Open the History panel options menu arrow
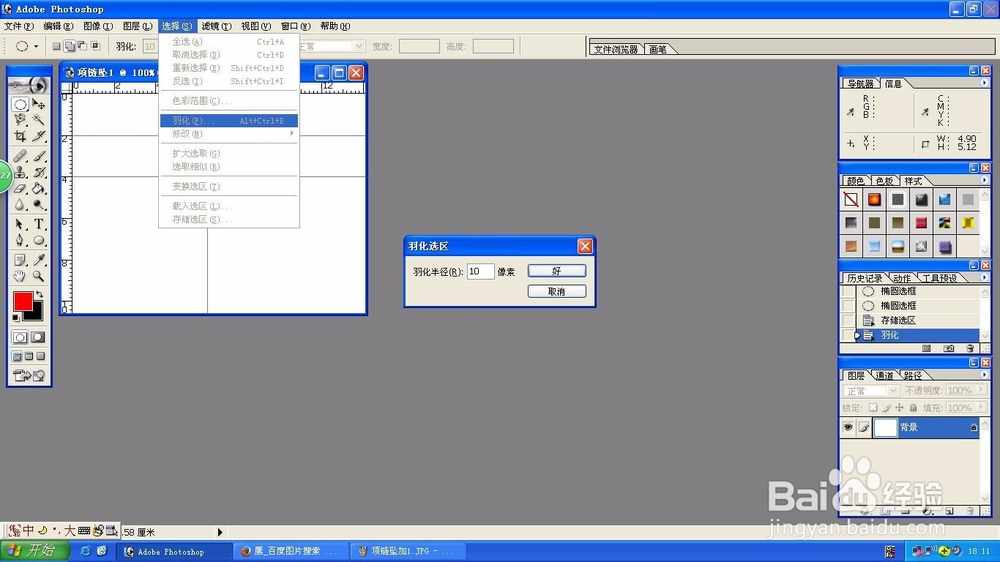Screen dimensions: 1000x562 [984, 277]
